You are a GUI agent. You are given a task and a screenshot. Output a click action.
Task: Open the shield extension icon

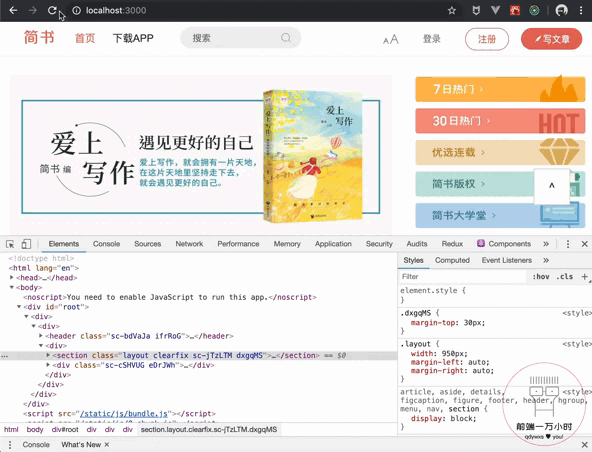pos(476,11)
